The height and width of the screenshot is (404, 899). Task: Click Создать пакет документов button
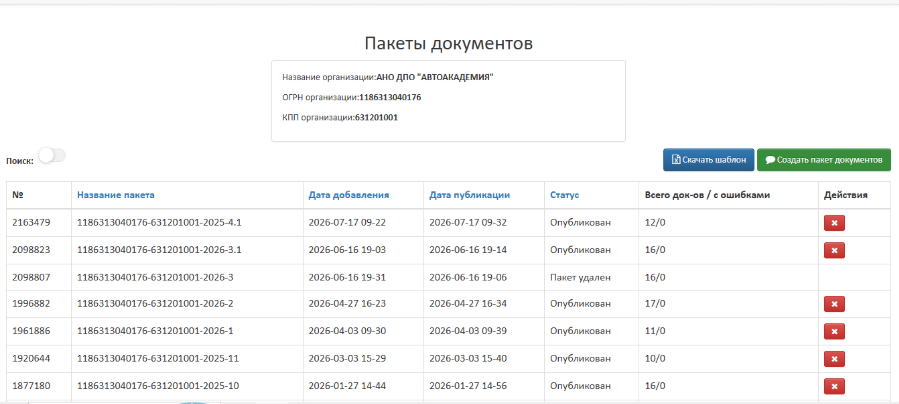pos(824,160)
